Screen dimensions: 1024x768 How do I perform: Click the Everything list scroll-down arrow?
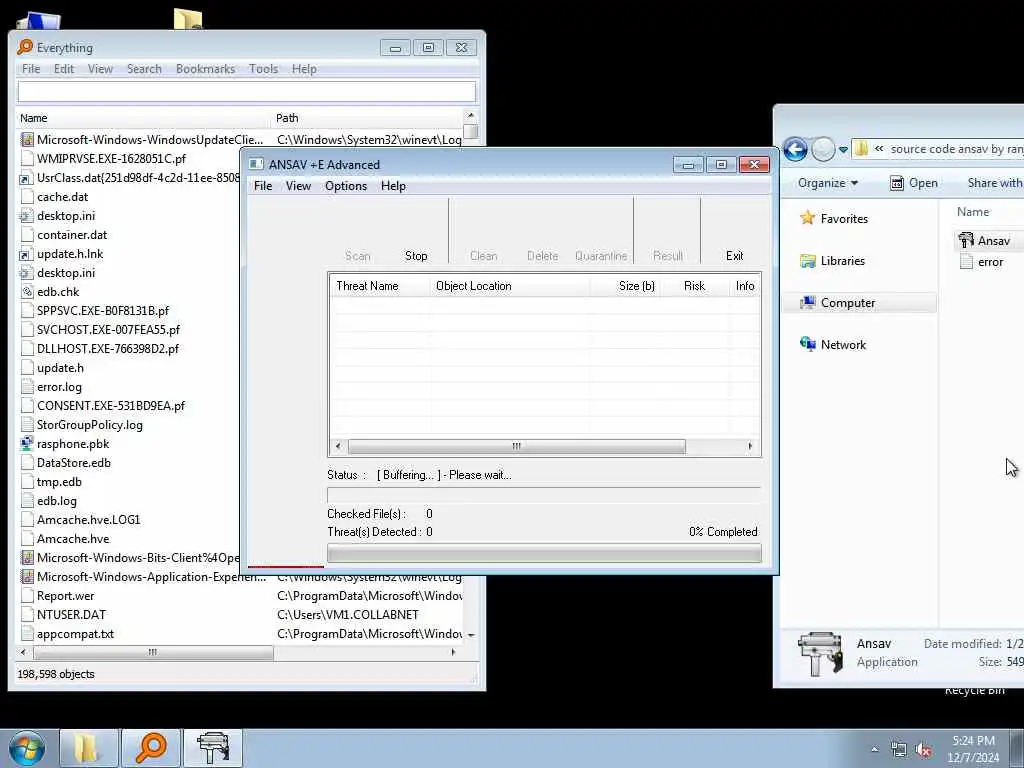tap(470, 635)
